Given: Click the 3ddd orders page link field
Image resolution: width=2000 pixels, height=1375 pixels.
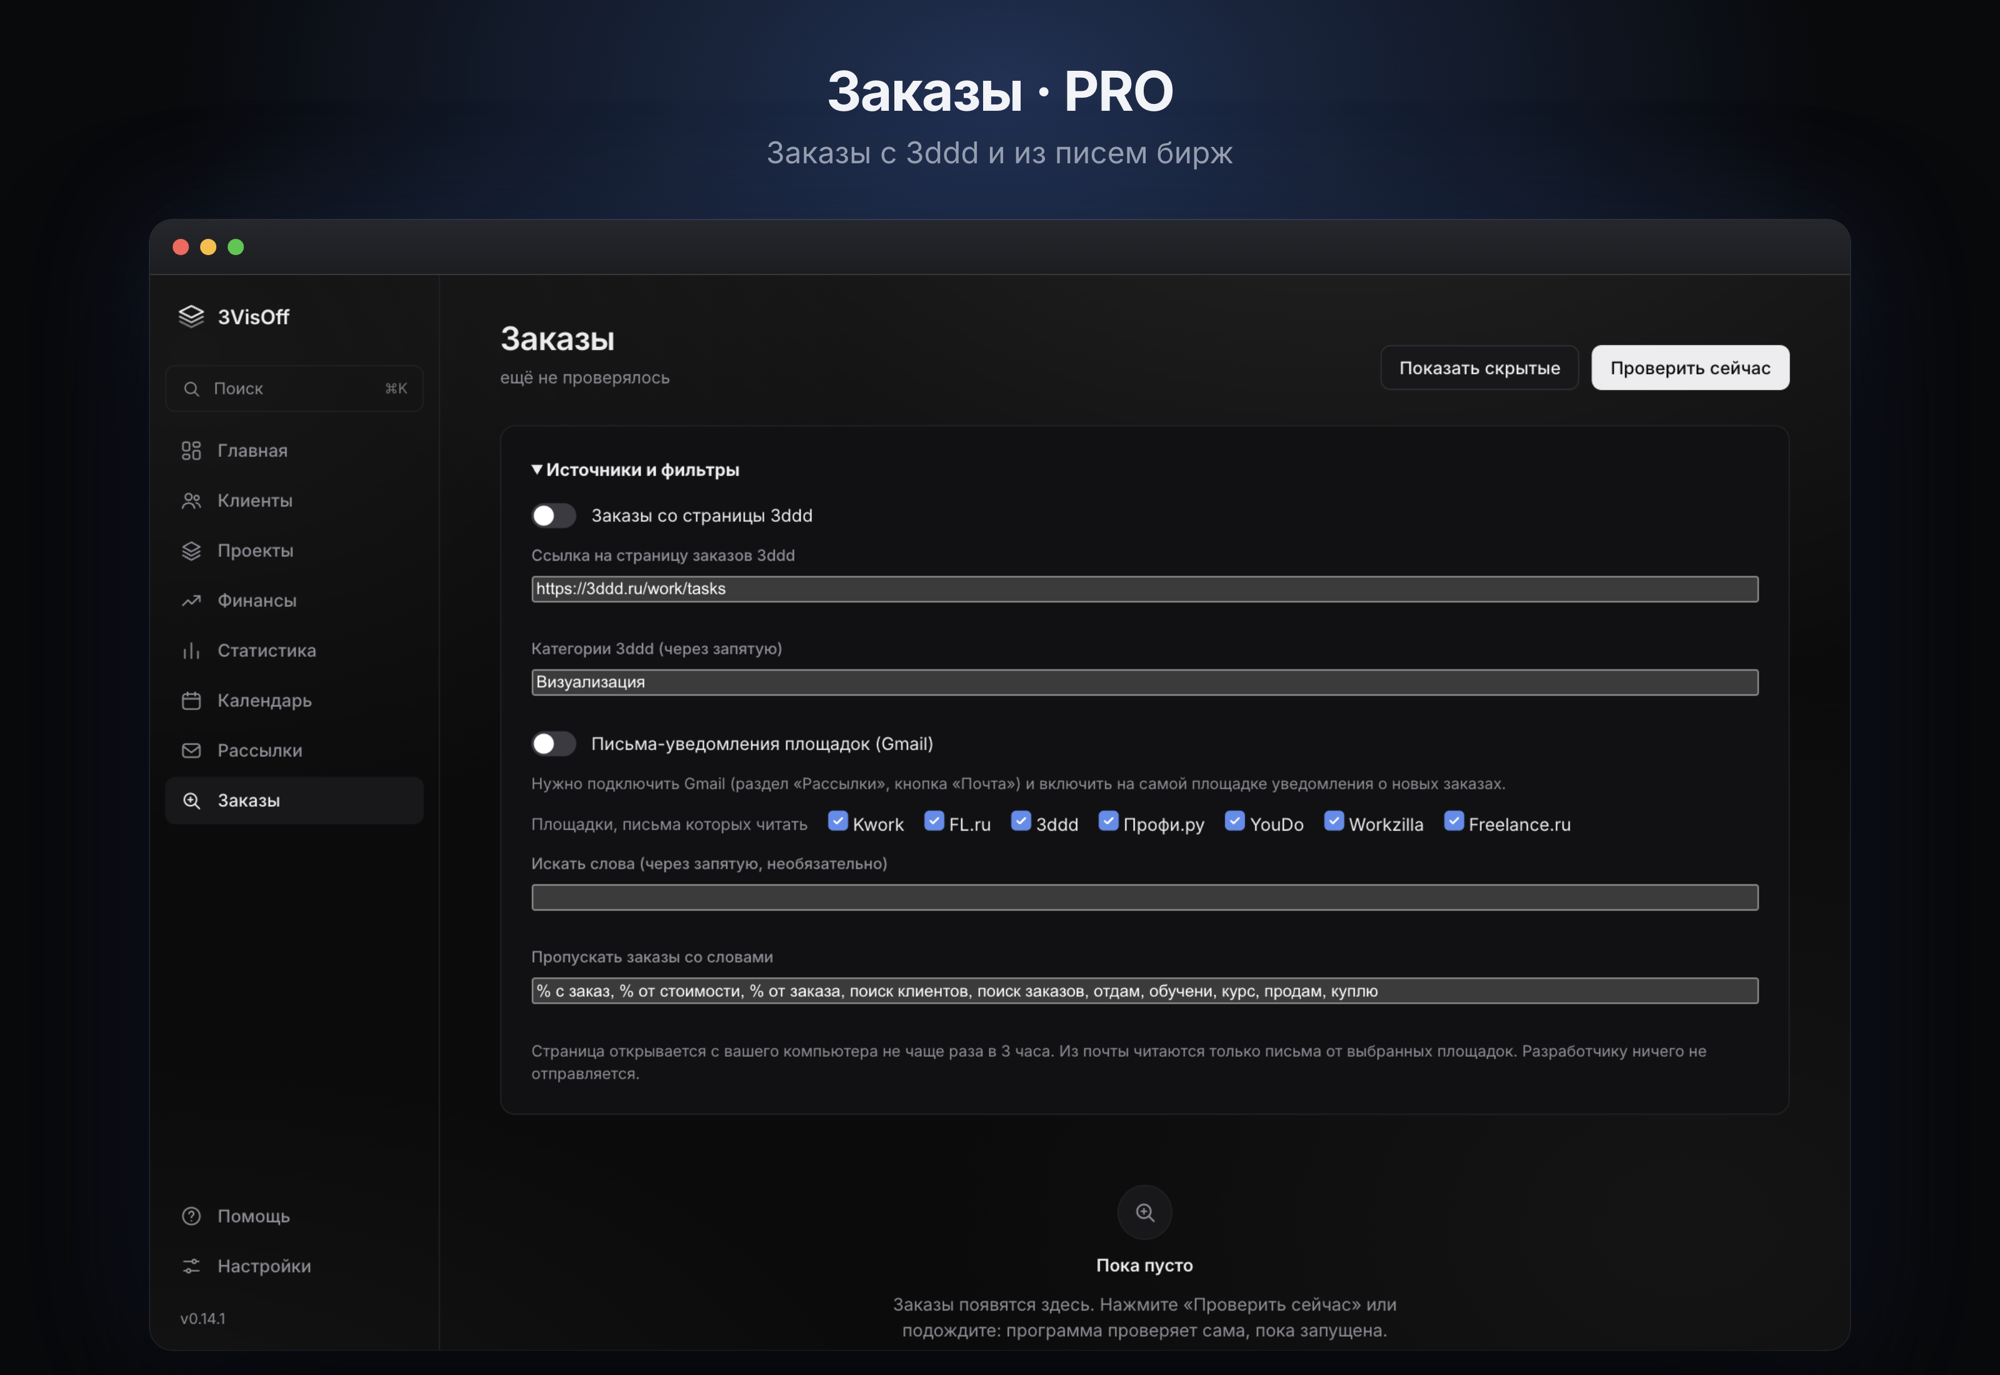Looking at the screenshot, I should 1144,589.
